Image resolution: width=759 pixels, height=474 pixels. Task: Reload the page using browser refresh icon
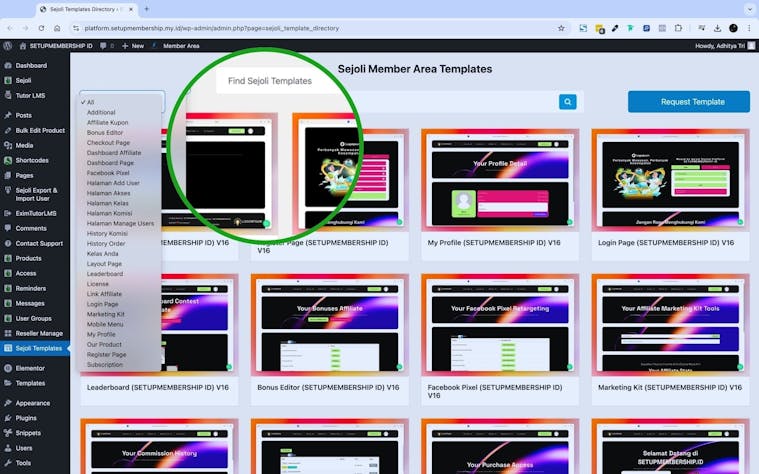point(41,28)
